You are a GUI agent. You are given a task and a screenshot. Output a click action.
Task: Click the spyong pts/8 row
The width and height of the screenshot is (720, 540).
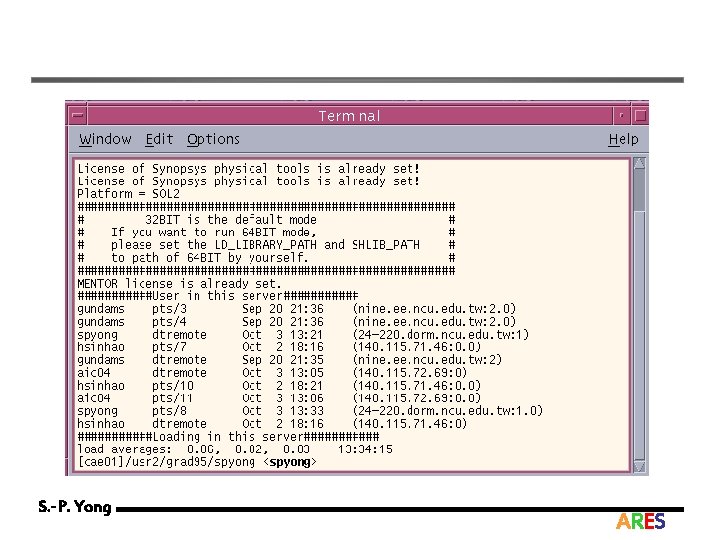click(310, 411)
